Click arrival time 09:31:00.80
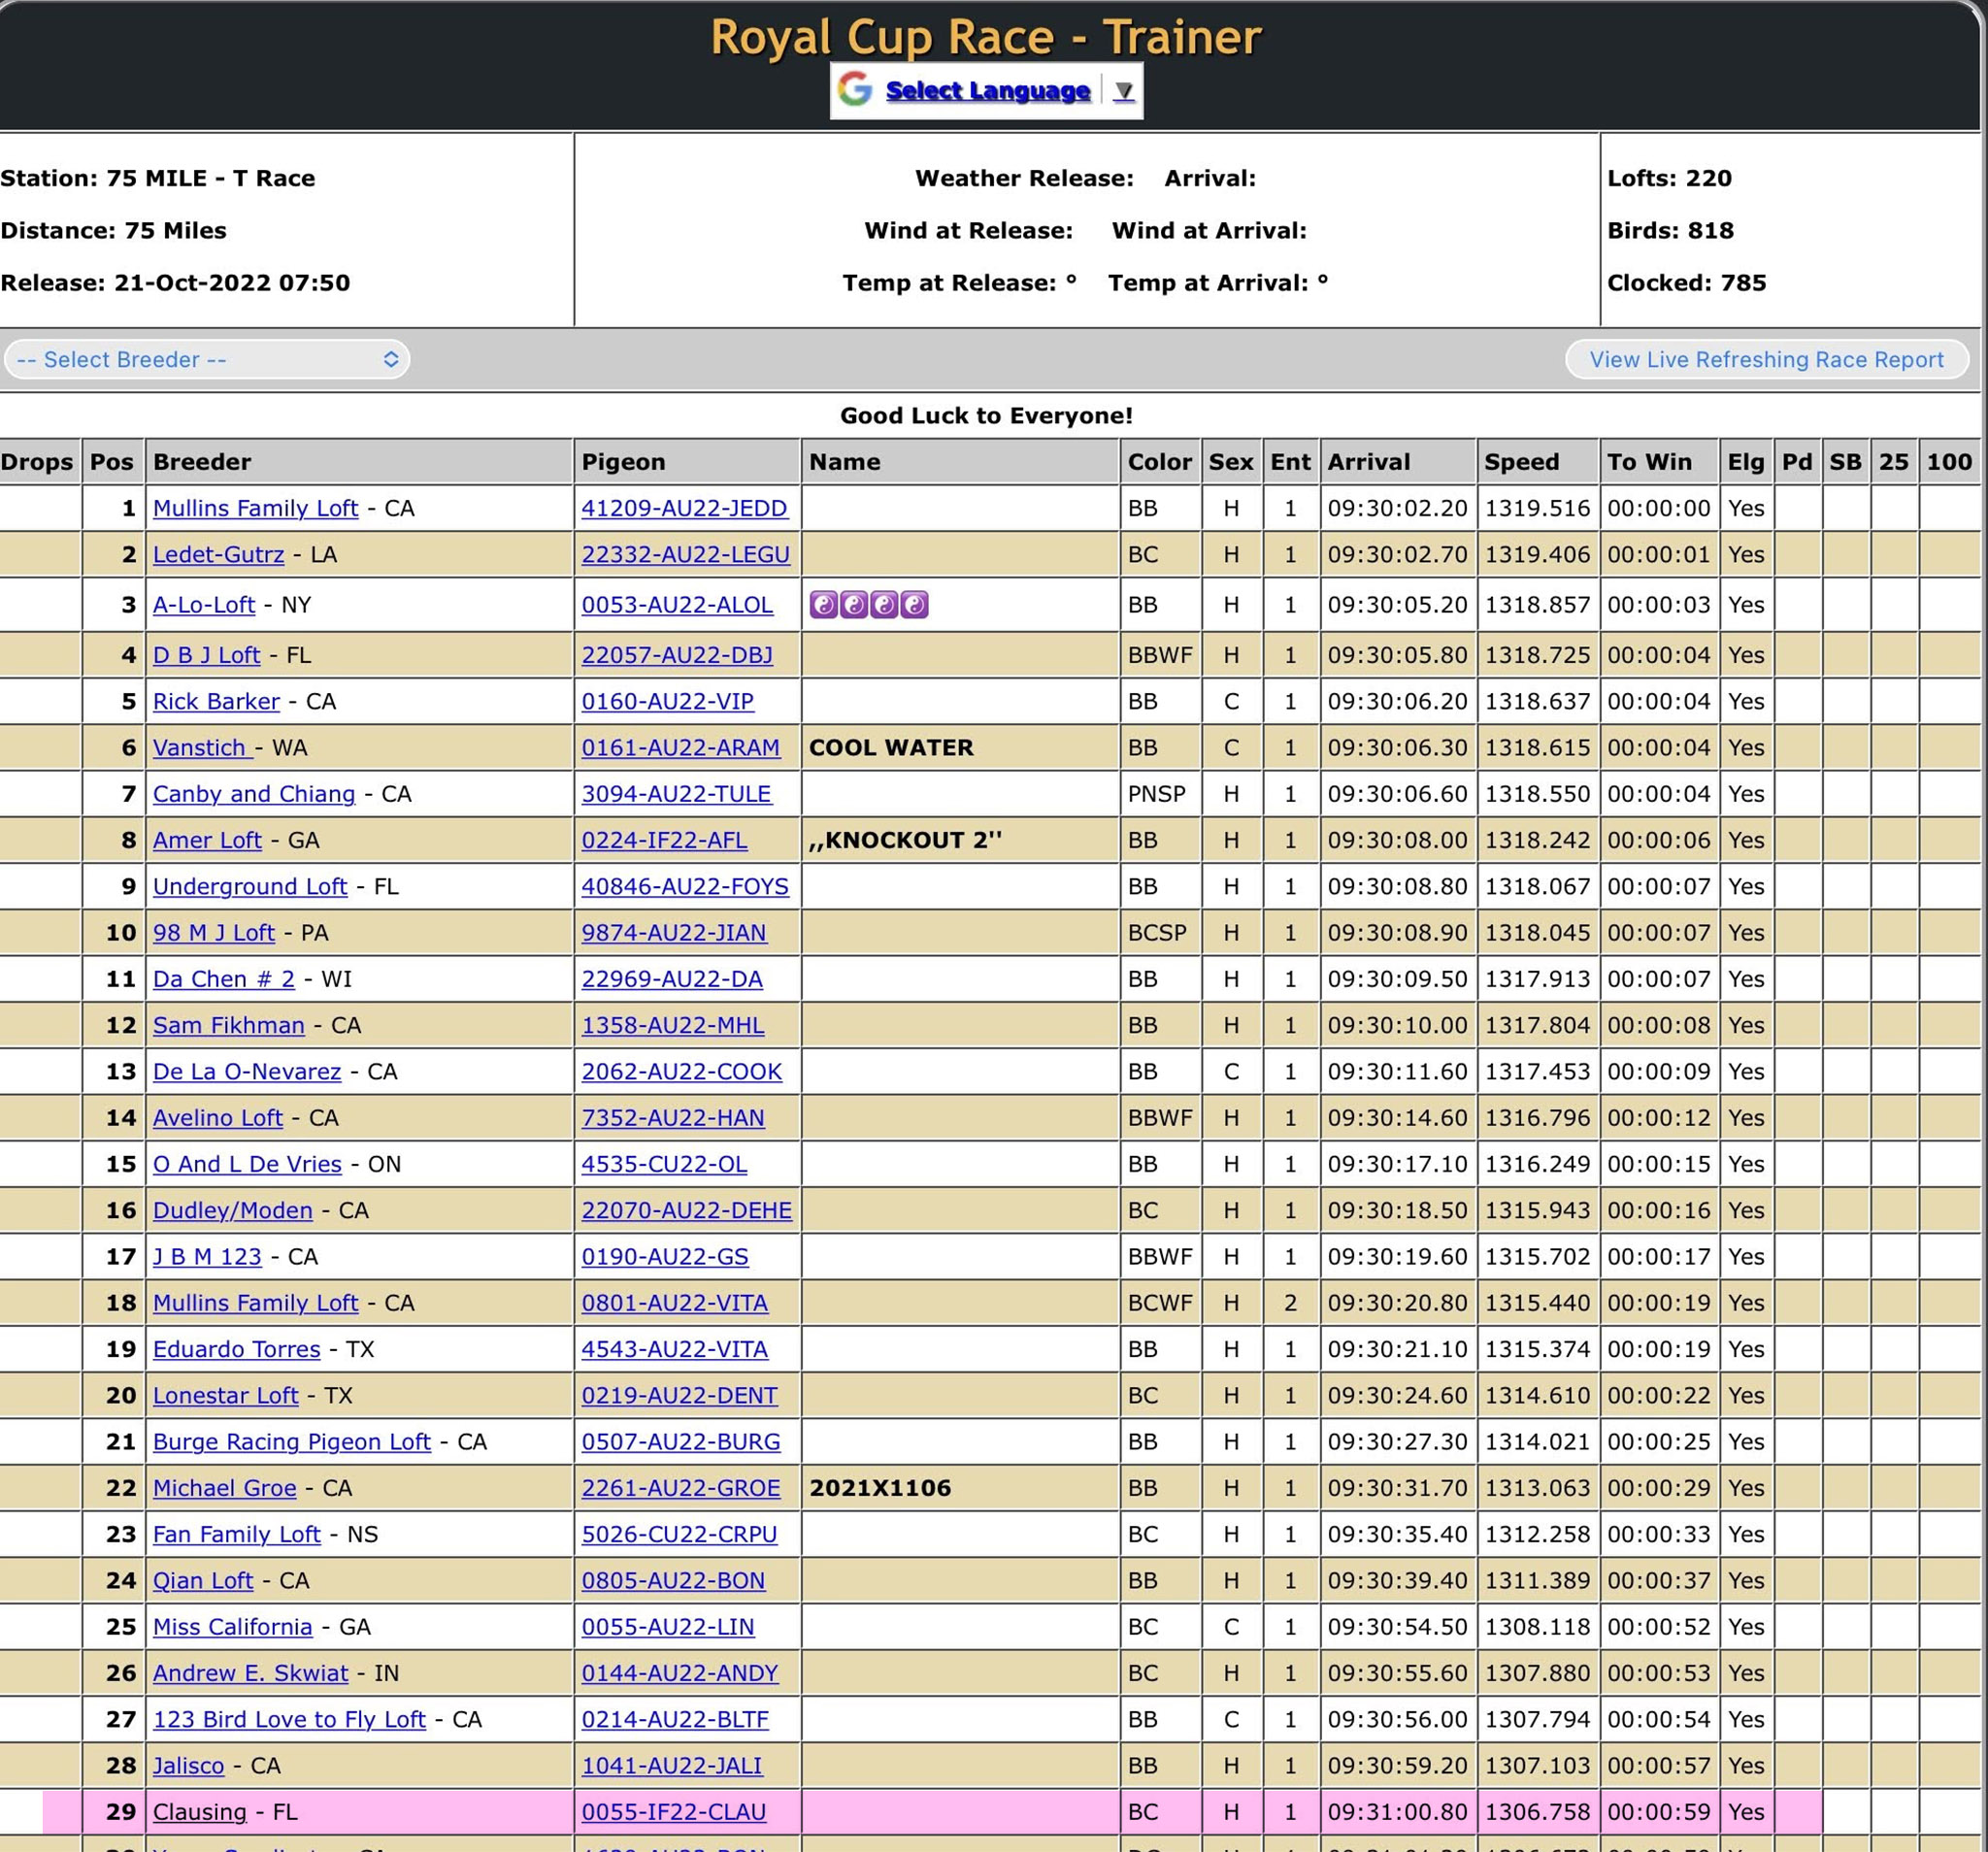1988x1852 pixels. 1398,1812
